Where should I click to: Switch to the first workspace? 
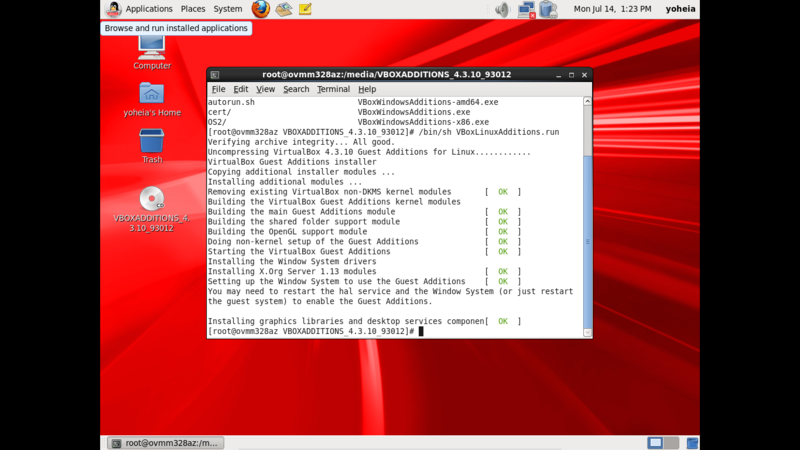(656, 443)
